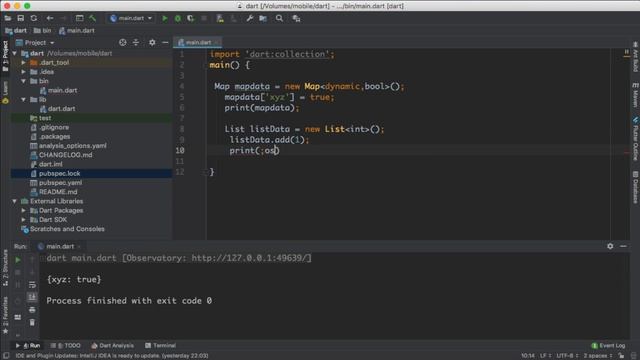Select main.dart in project tree

click(62, 90)
